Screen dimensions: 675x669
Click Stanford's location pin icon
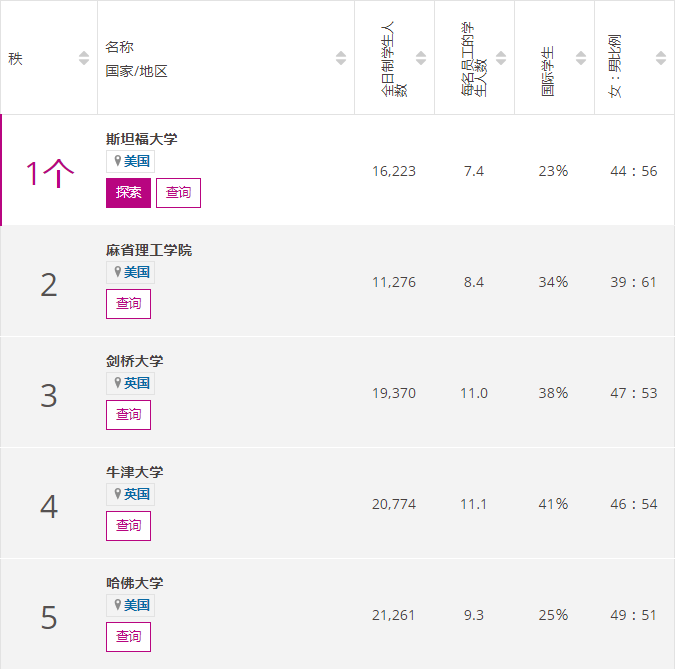coord(117,161)
